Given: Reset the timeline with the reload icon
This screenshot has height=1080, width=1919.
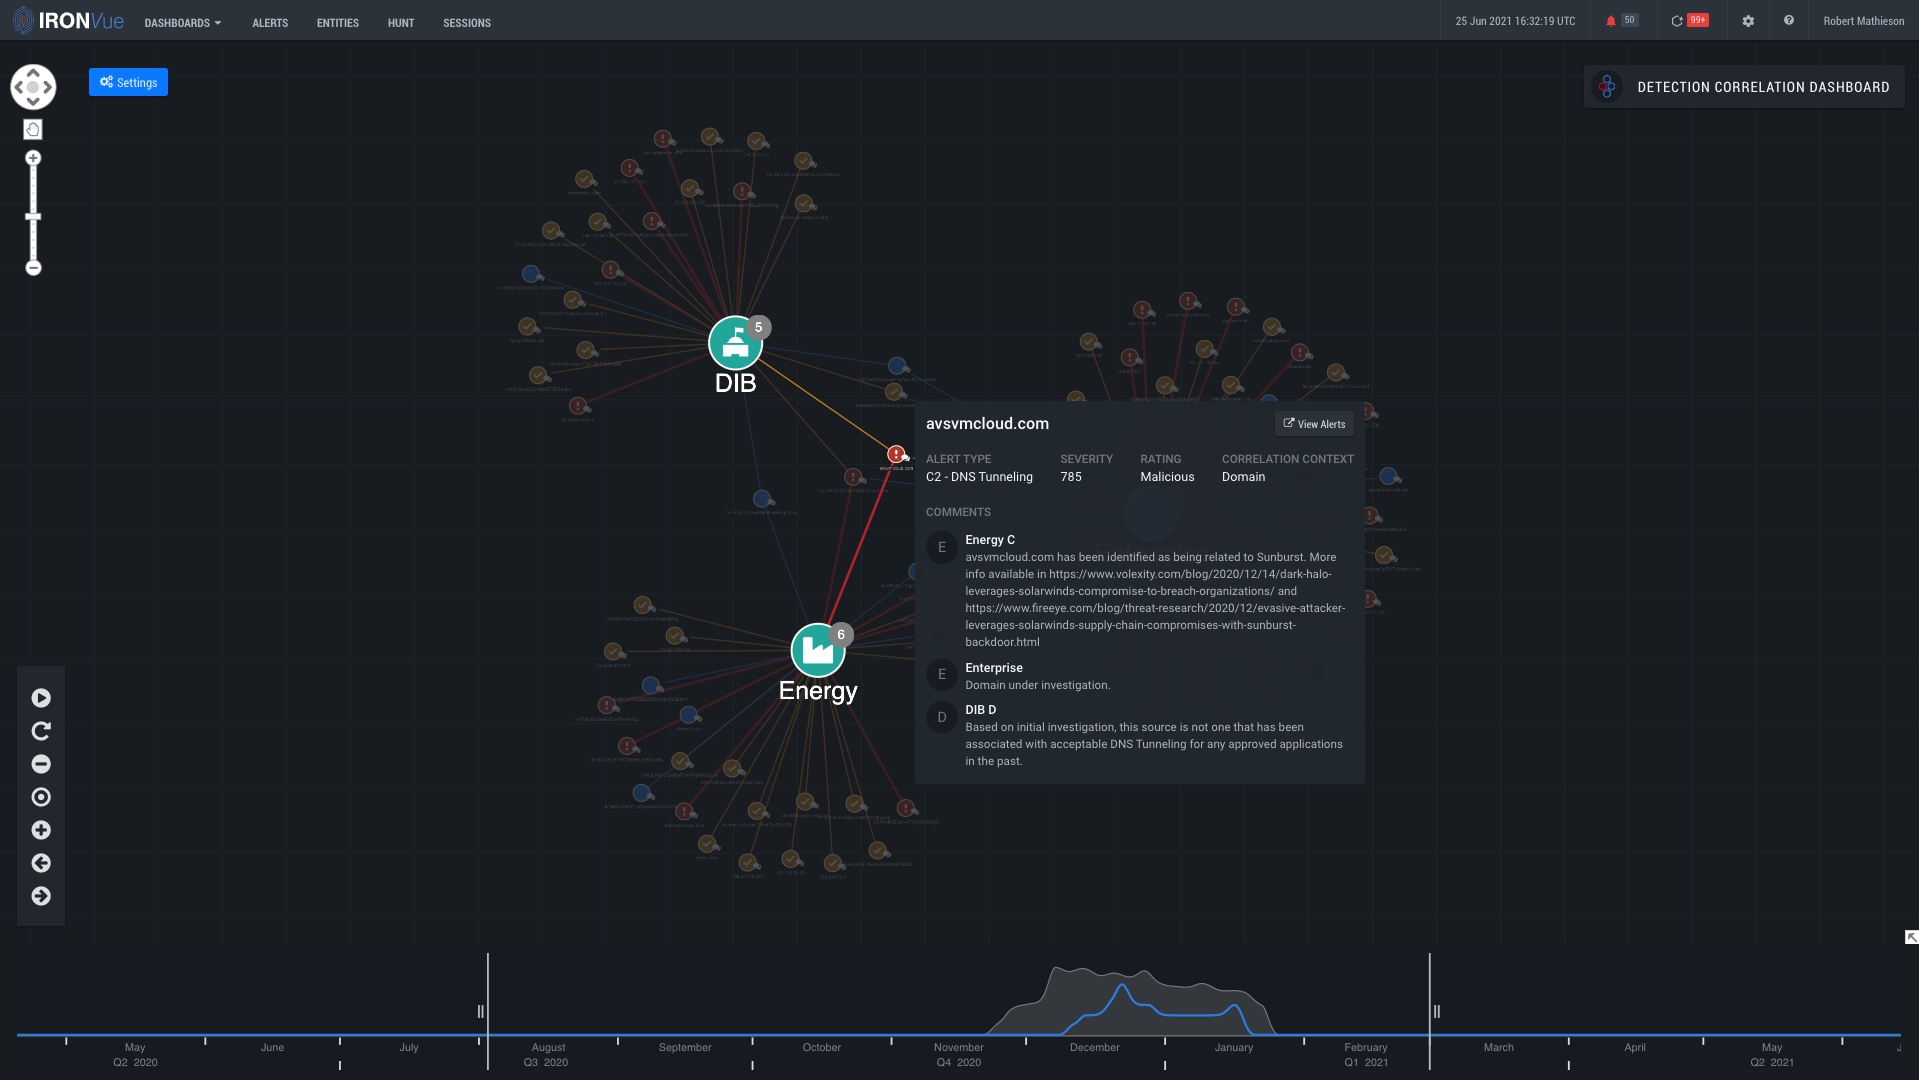Looking at the screenshot, I should coord(41,731).
